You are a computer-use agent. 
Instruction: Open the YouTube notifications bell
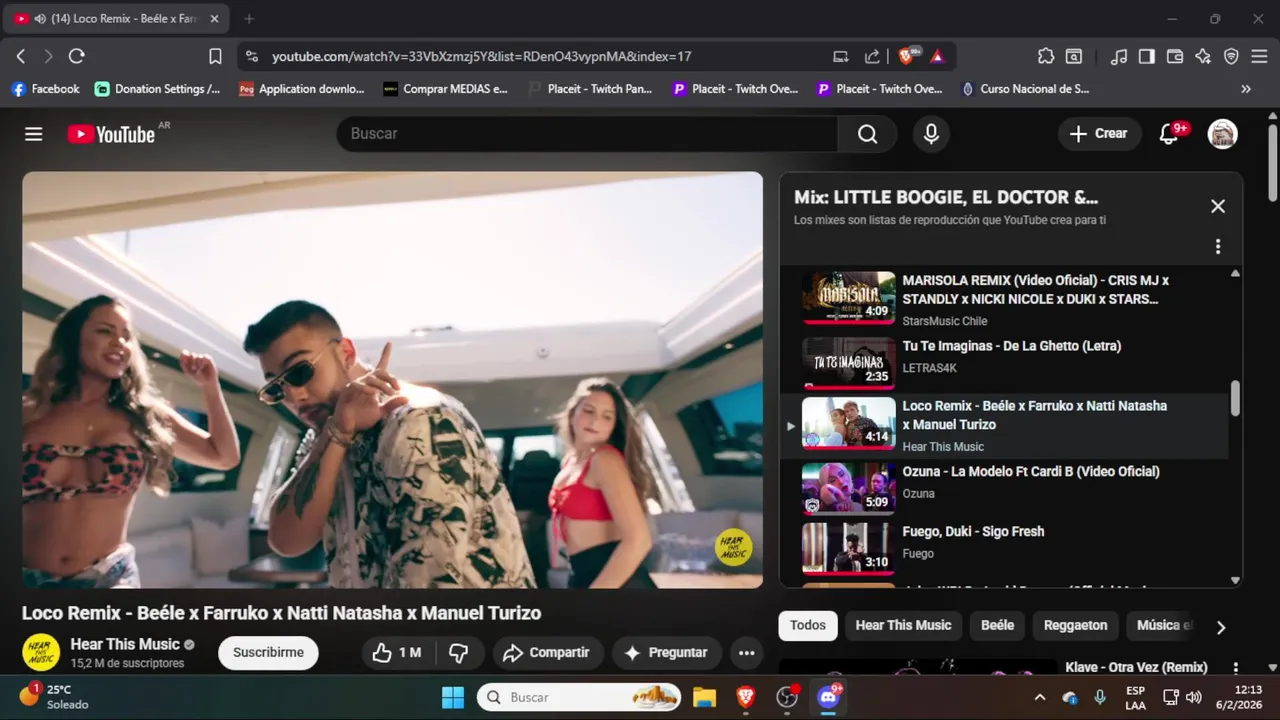1168,134
